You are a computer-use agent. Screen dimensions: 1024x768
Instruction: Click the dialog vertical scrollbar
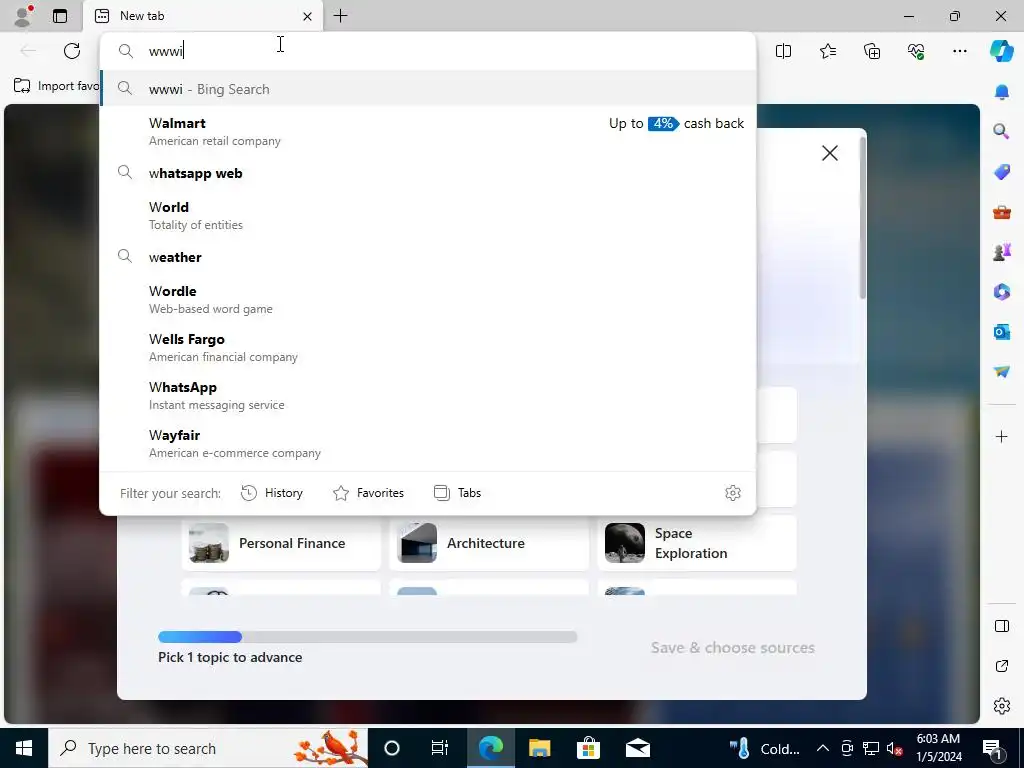click(863, 219)
